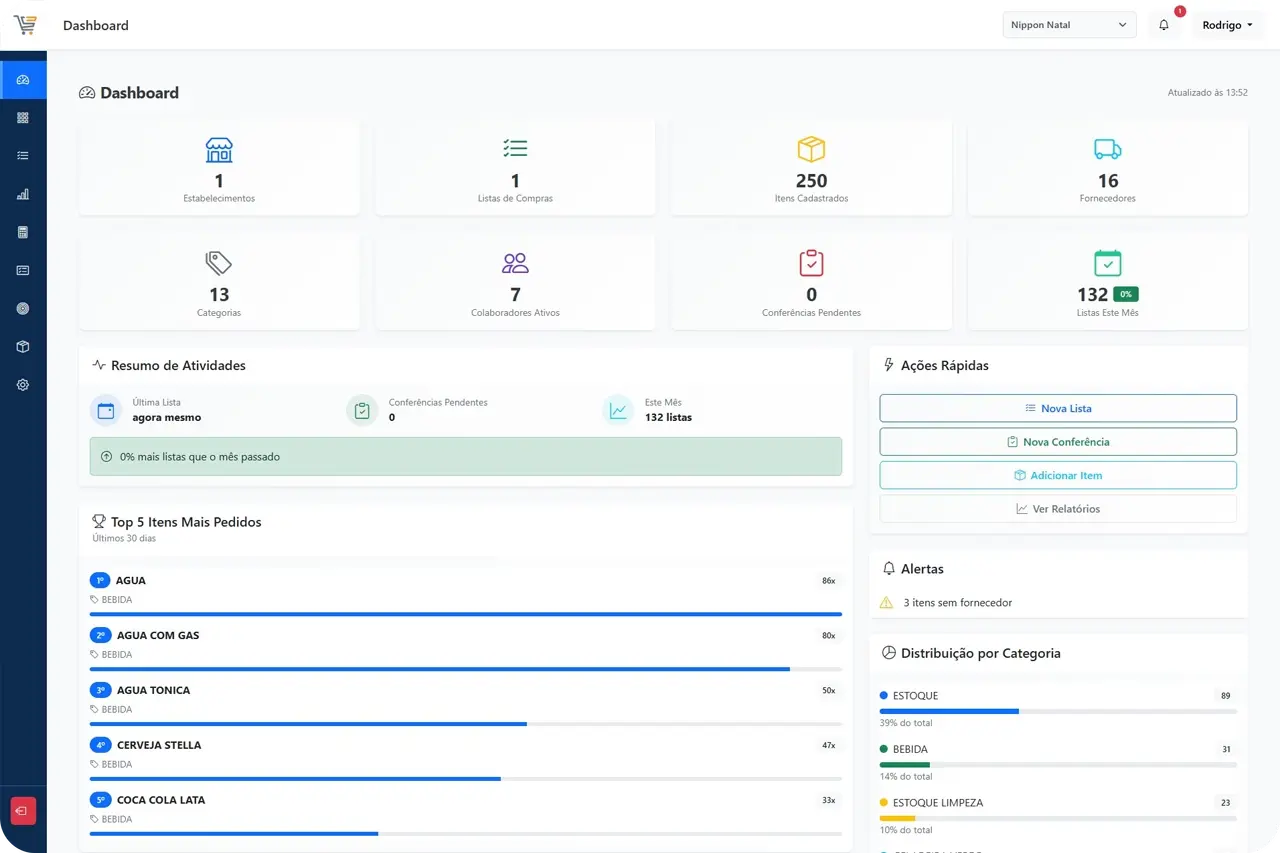Screen dimensions: 1280x853
Task: Click the disc target icon in sidebar
Action: tap(23, 309)
